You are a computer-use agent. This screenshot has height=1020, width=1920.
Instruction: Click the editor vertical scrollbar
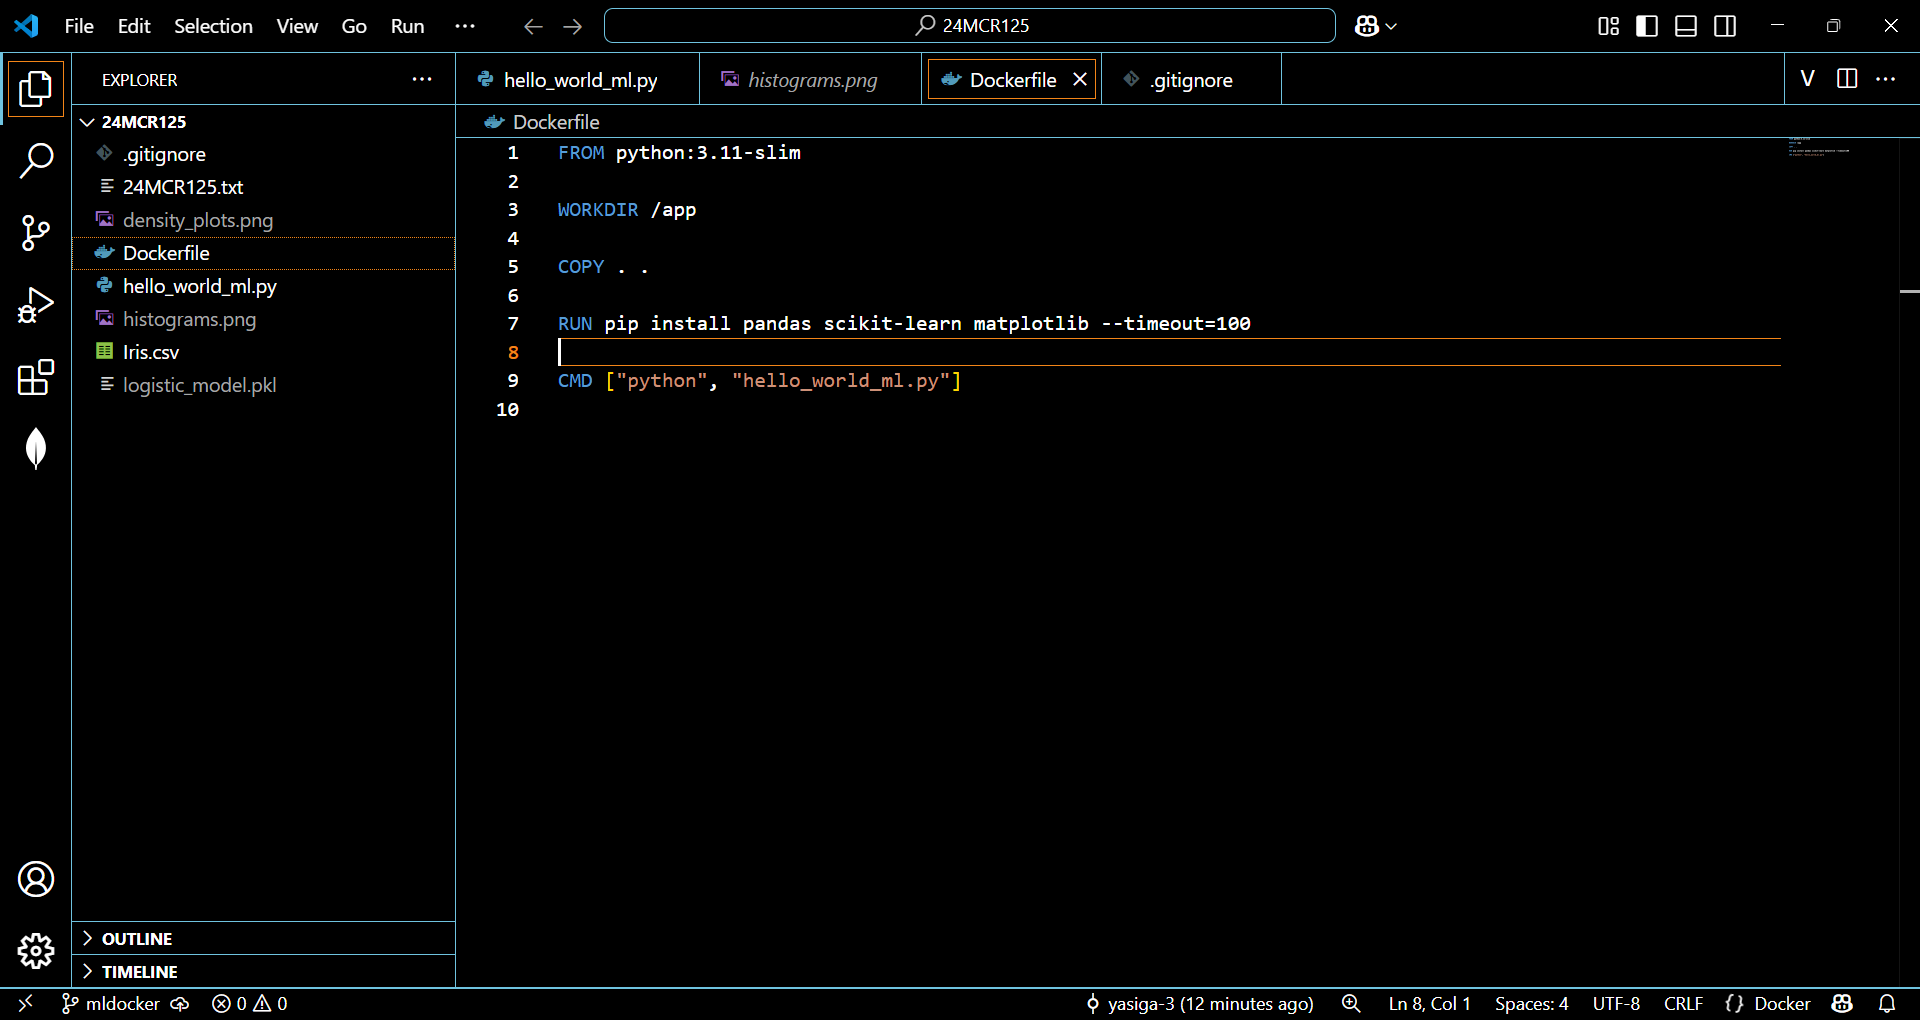point(1909,560)
